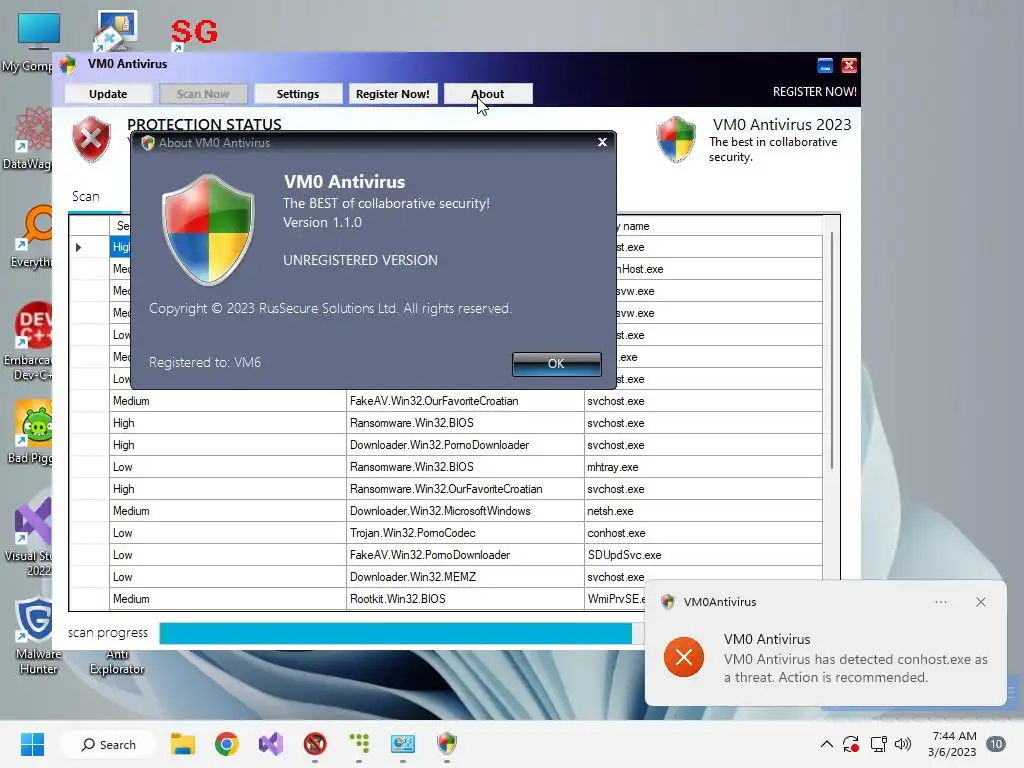This screenshot has height=768, width=1024.
Task: Dismiss the VM0Antivirus notification
Action: 980,602
